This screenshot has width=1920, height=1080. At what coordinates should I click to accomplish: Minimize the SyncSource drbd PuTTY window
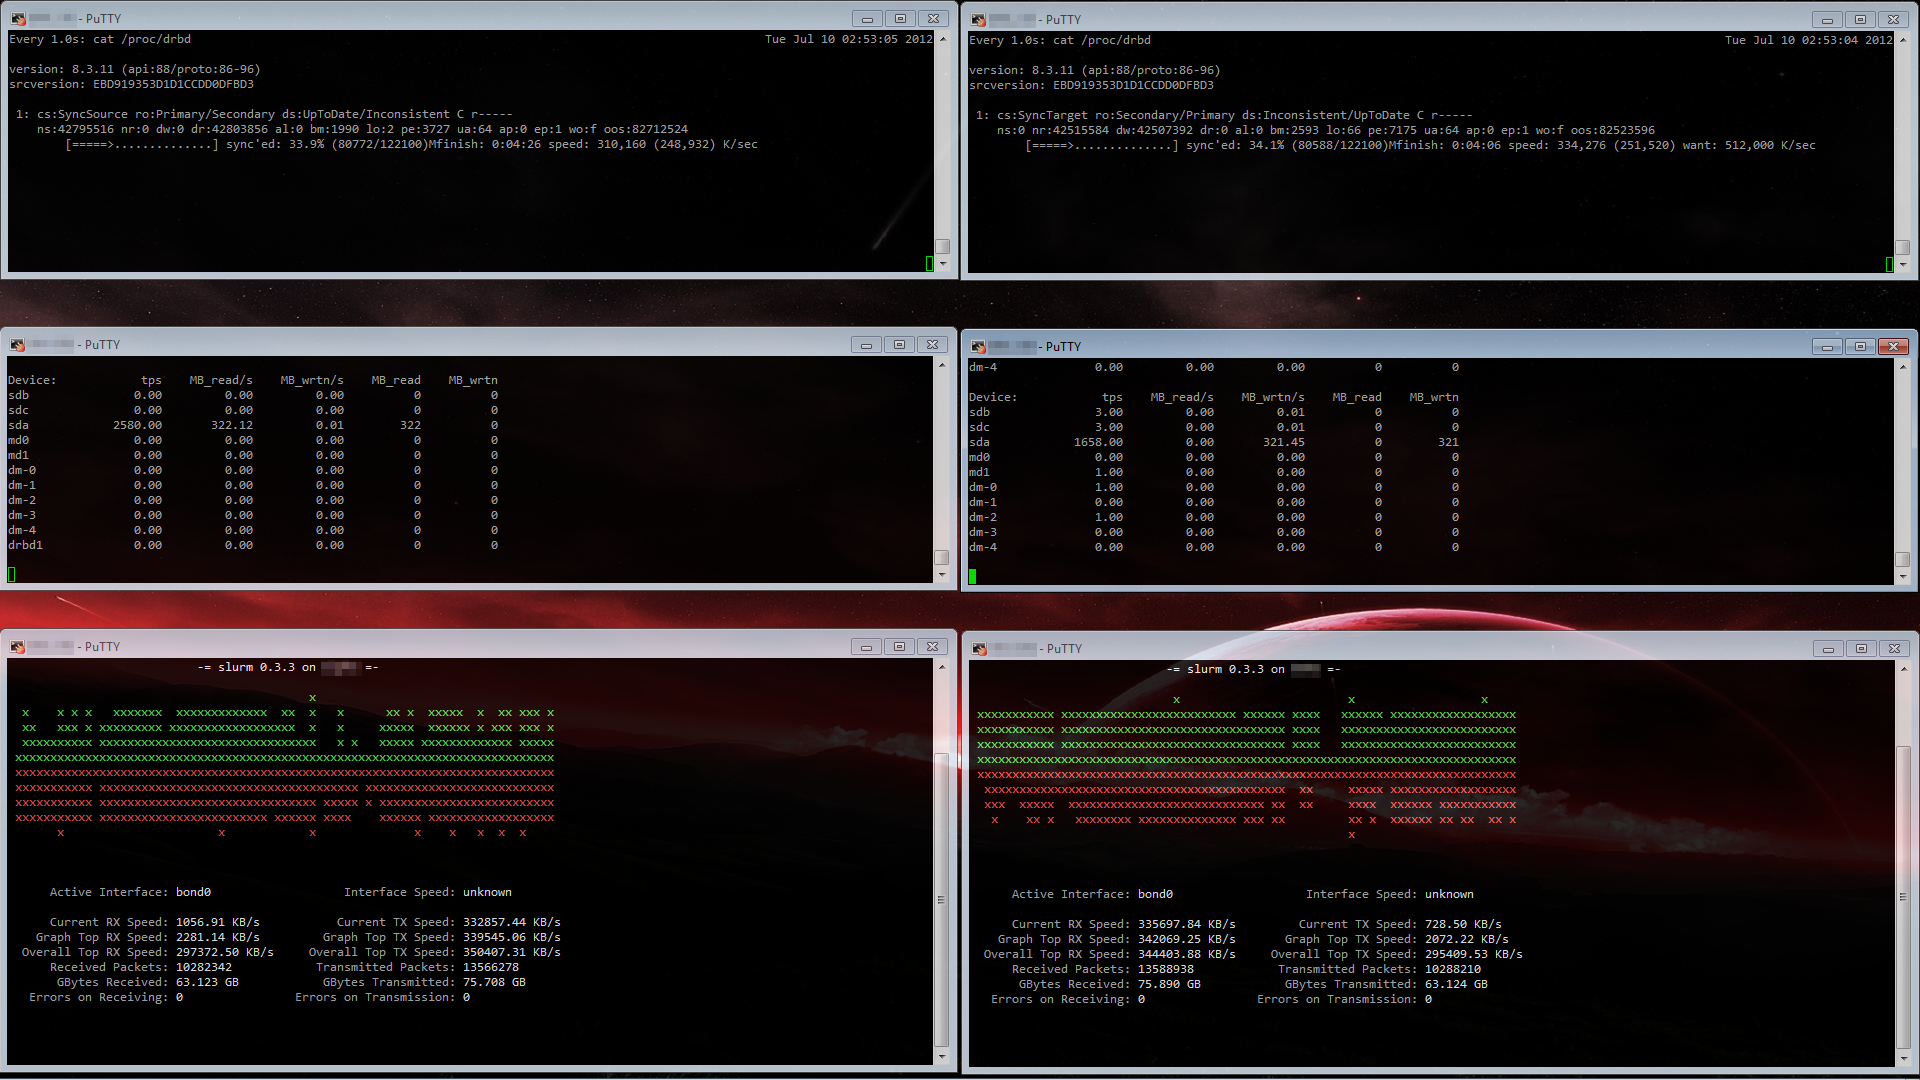pos(867,19)
